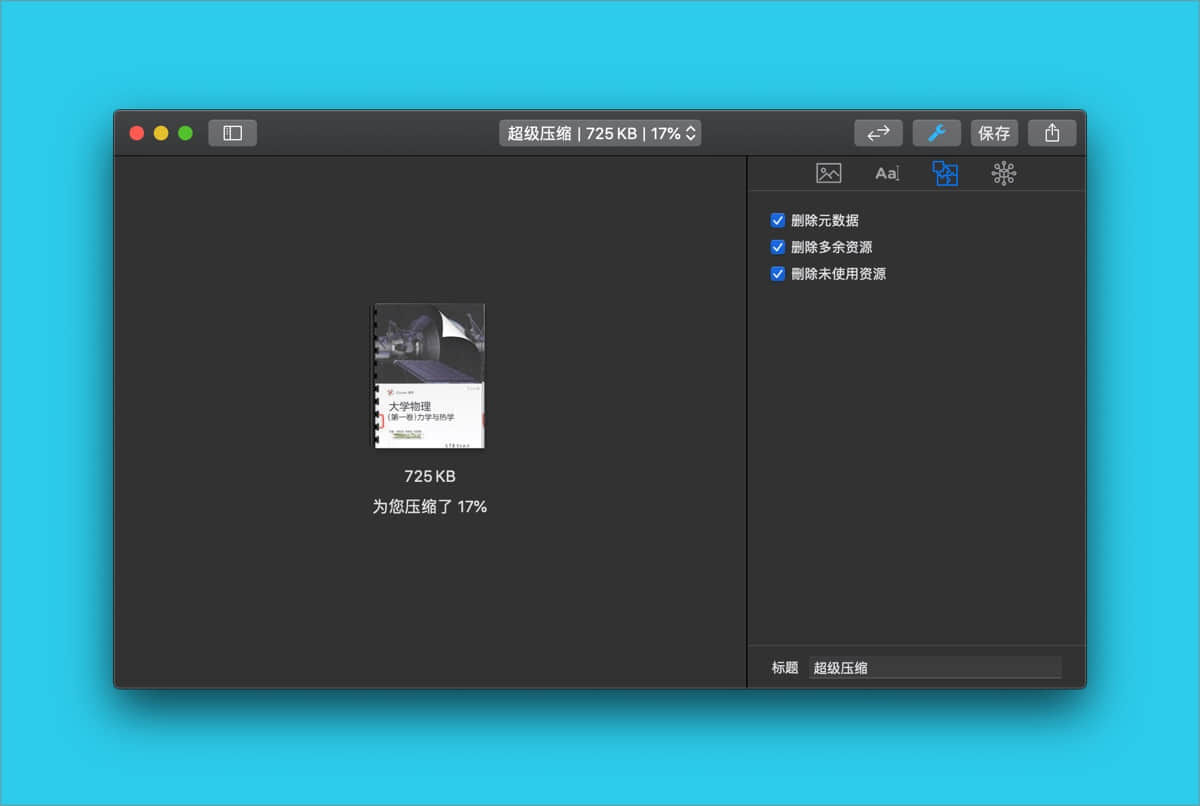This screenshot has width=1200, height=806.
Task: Minimize the window with yellow button
Action: [x=161, y=133]
